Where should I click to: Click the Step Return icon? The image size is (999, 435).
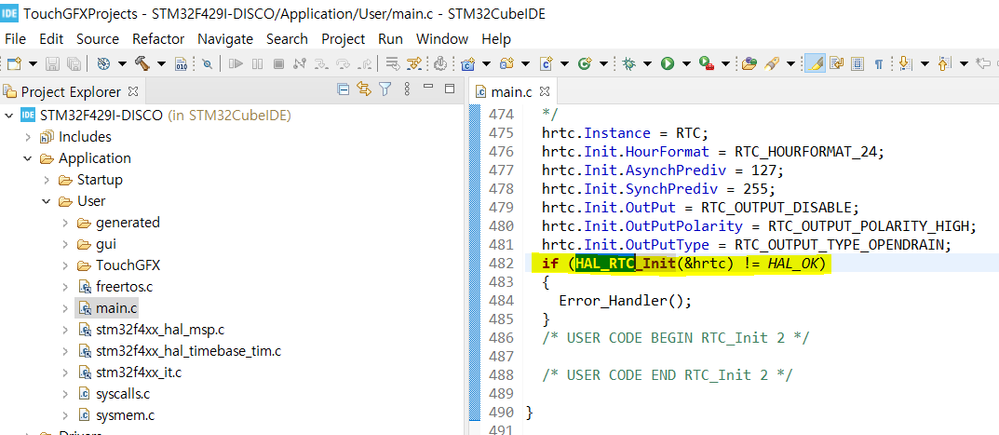pos(364,64)
